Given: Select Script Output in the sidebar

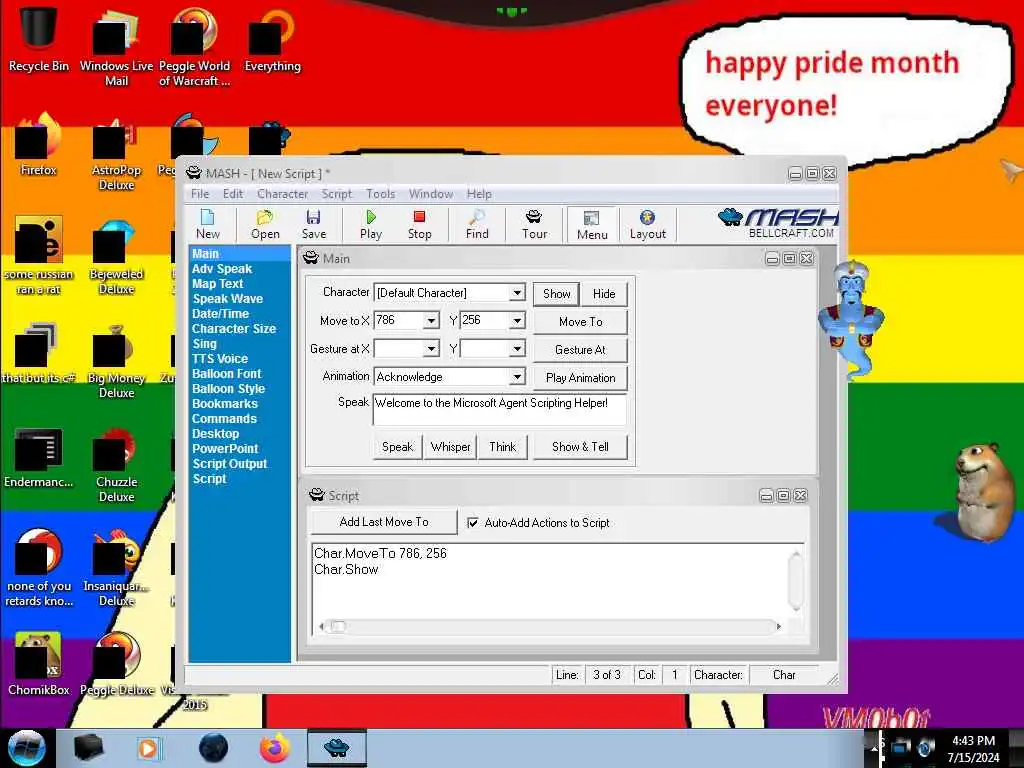Looking at the screenshot, I should point(229,464).
